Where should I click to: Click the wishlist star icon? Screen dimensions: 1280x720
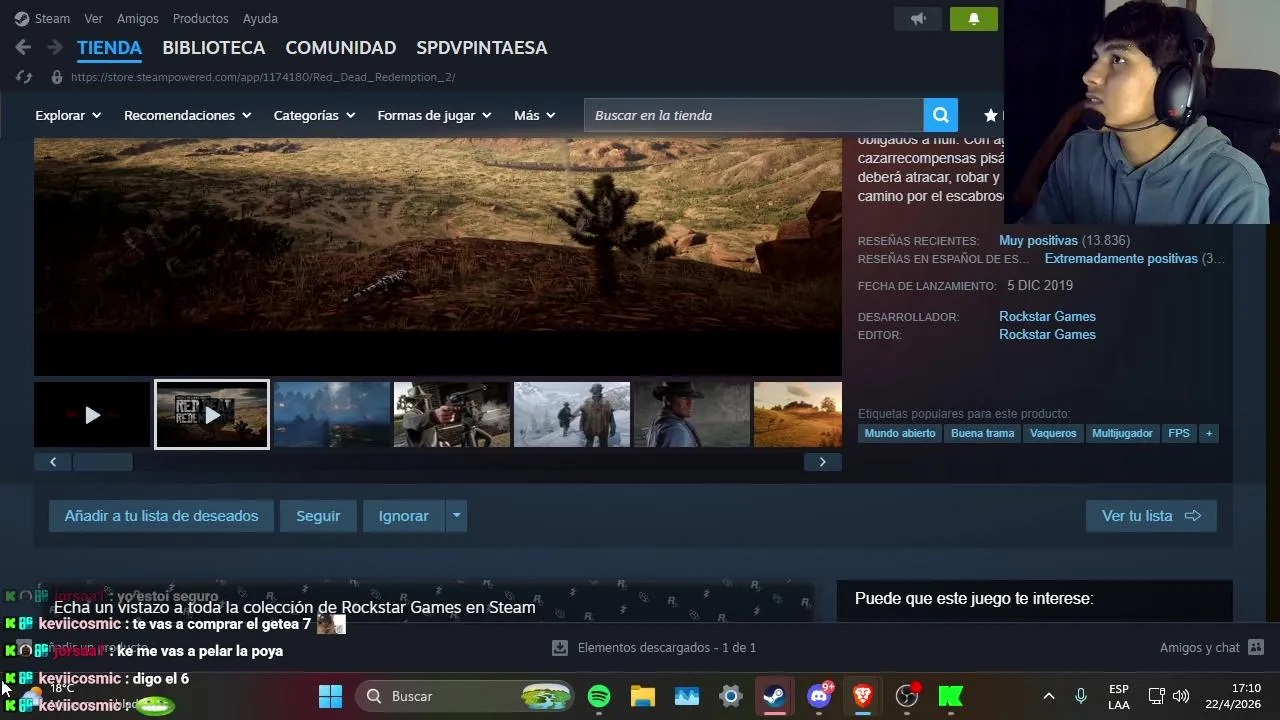coord(991,115)
